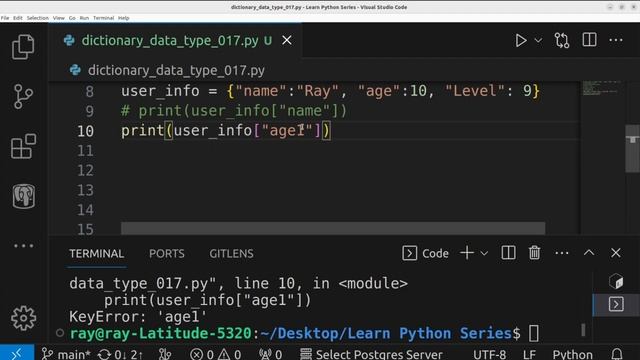Change file encoding UTF-8

coord(489,354)
